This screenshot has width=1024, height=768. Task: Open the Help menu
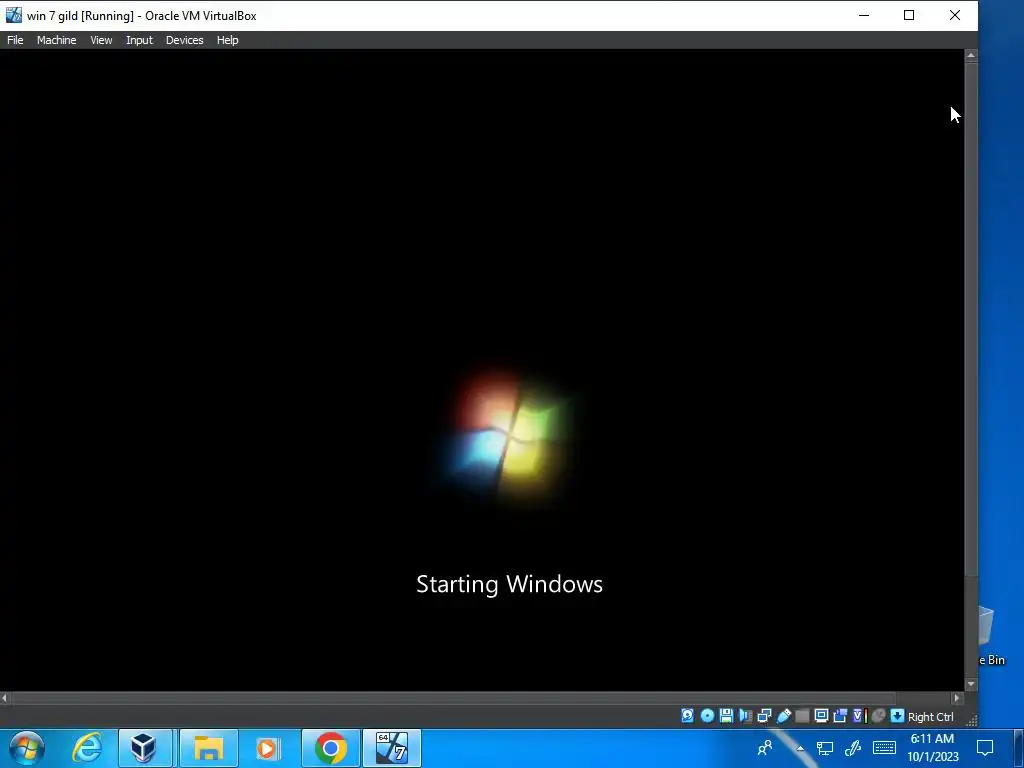[227, 40]
